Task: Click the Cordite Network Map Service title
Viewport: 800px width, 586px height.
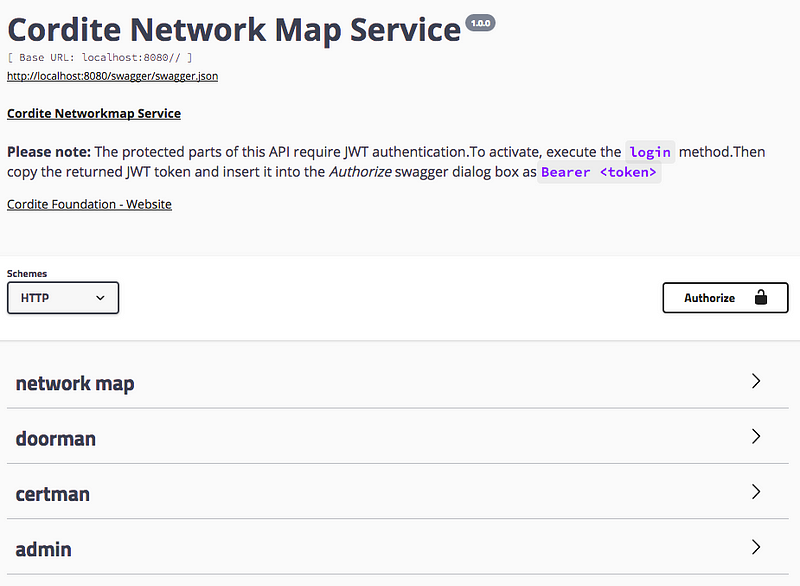Action: point(234,30)
